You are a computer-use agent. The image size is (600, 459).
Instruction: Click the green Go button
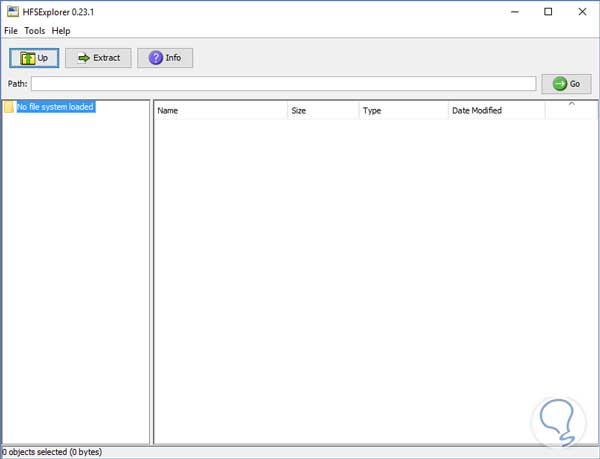click(x=566, y=84)
